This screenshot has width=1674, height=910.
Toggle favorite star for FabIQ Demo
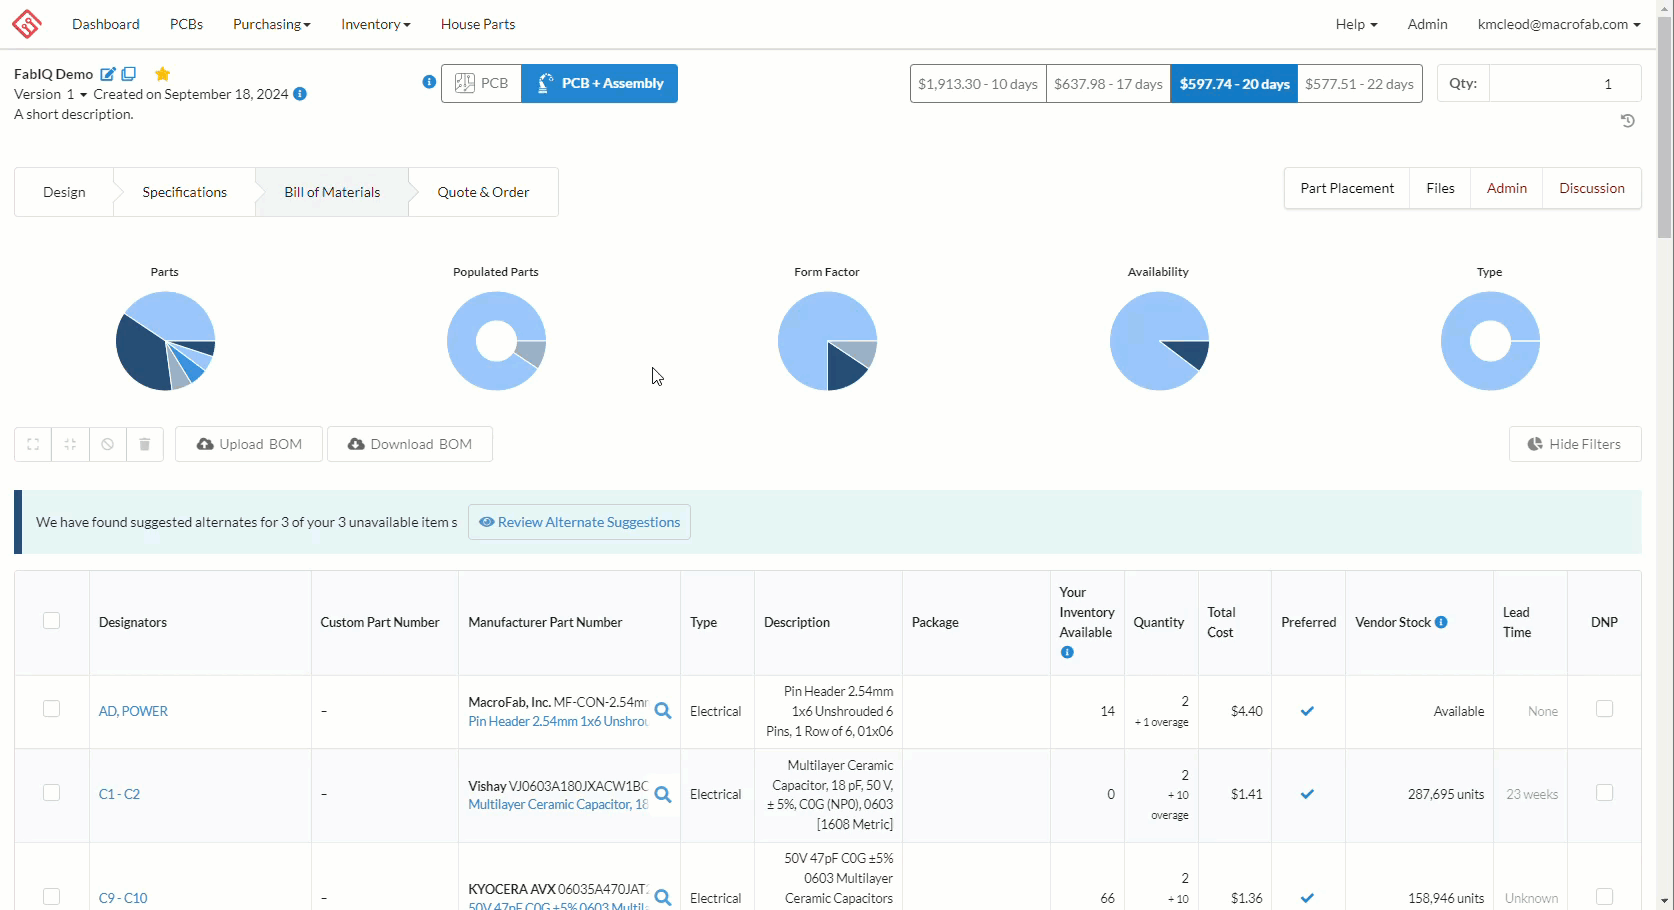[x=163, y=74]
